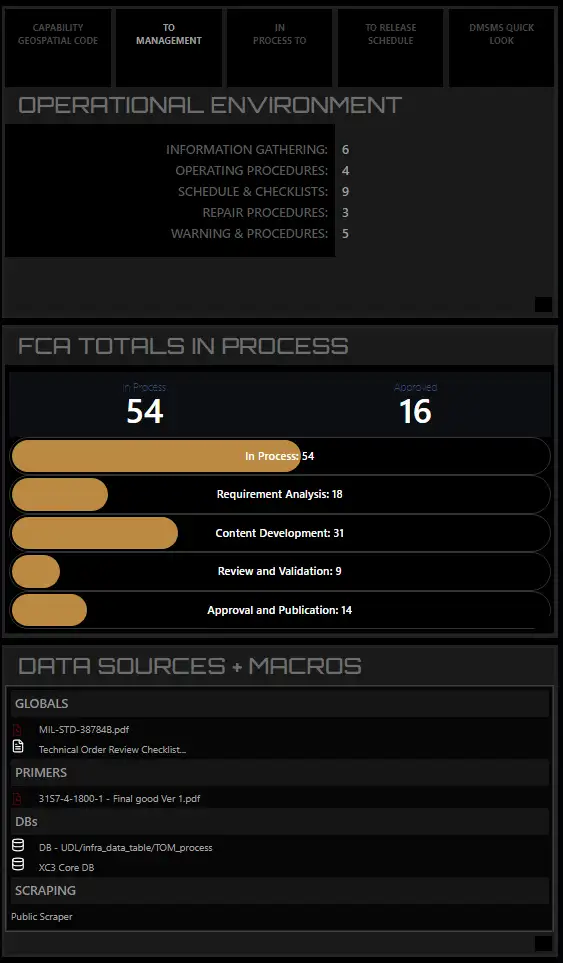Image resolution: width=563 pixels, height=963 pixels.
Task: Select the 31S7-4-1800-1 PDF icon
Action: [x=18, y=798]
